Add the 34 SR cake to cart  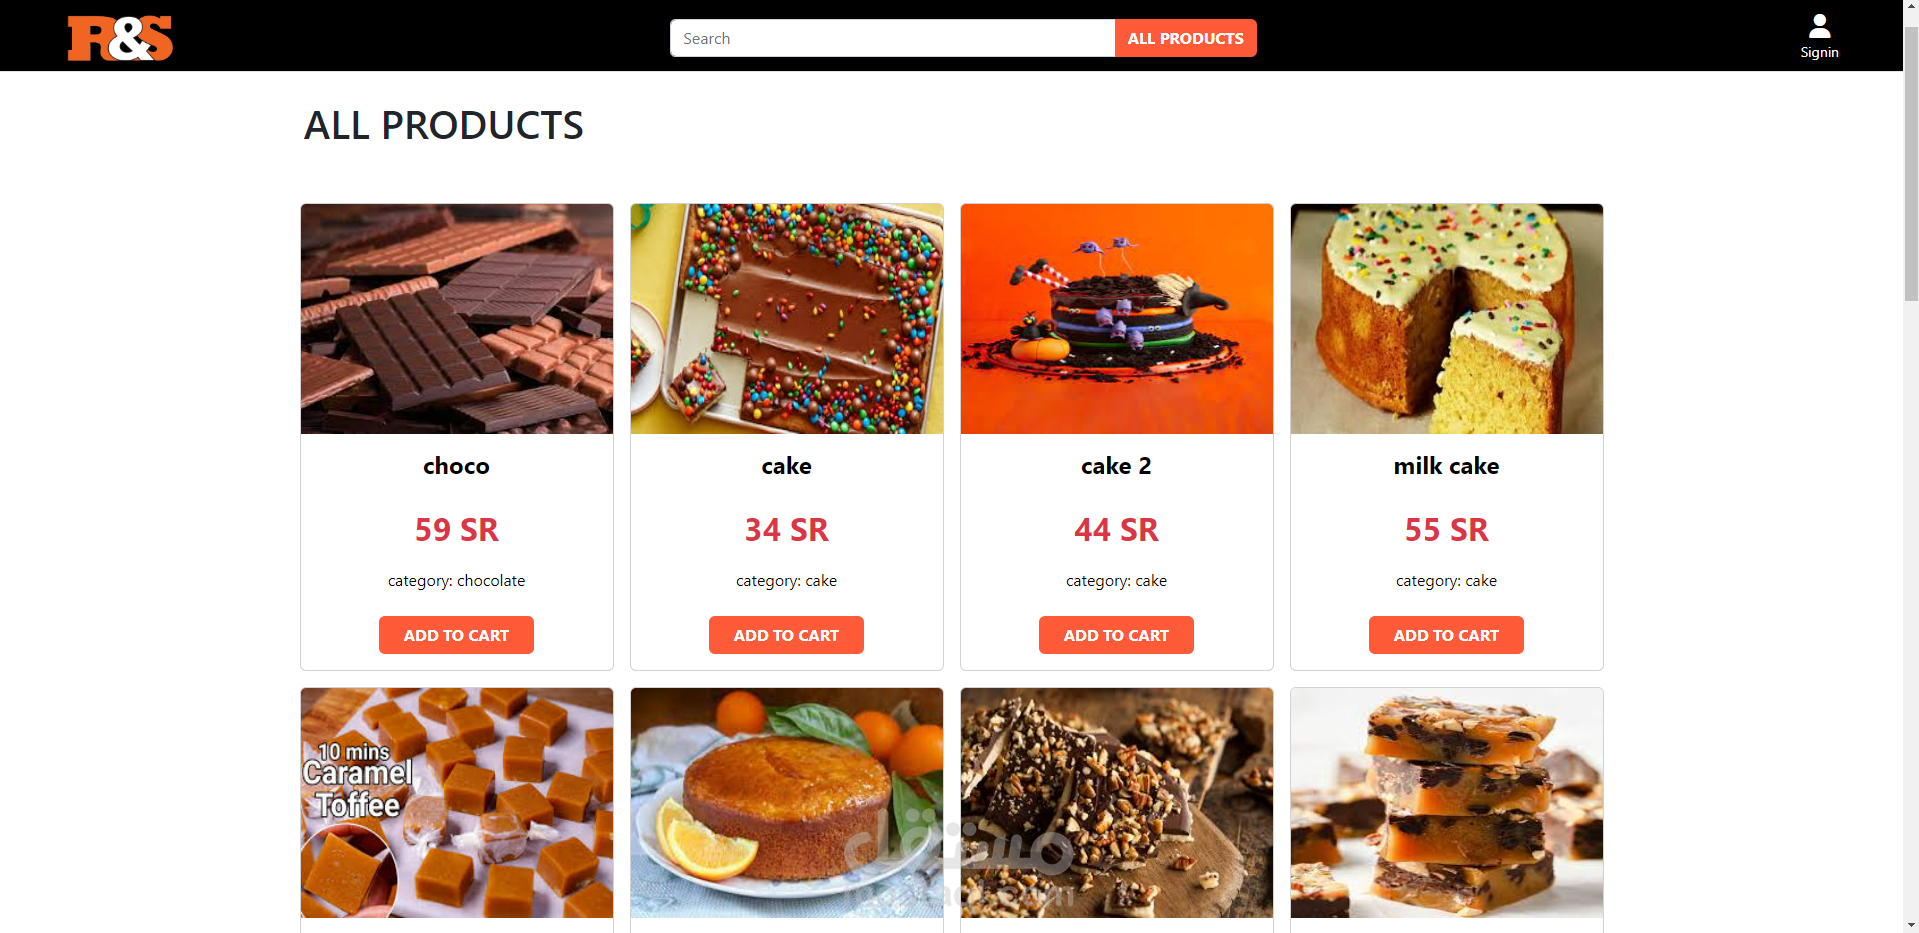[786, 635]
